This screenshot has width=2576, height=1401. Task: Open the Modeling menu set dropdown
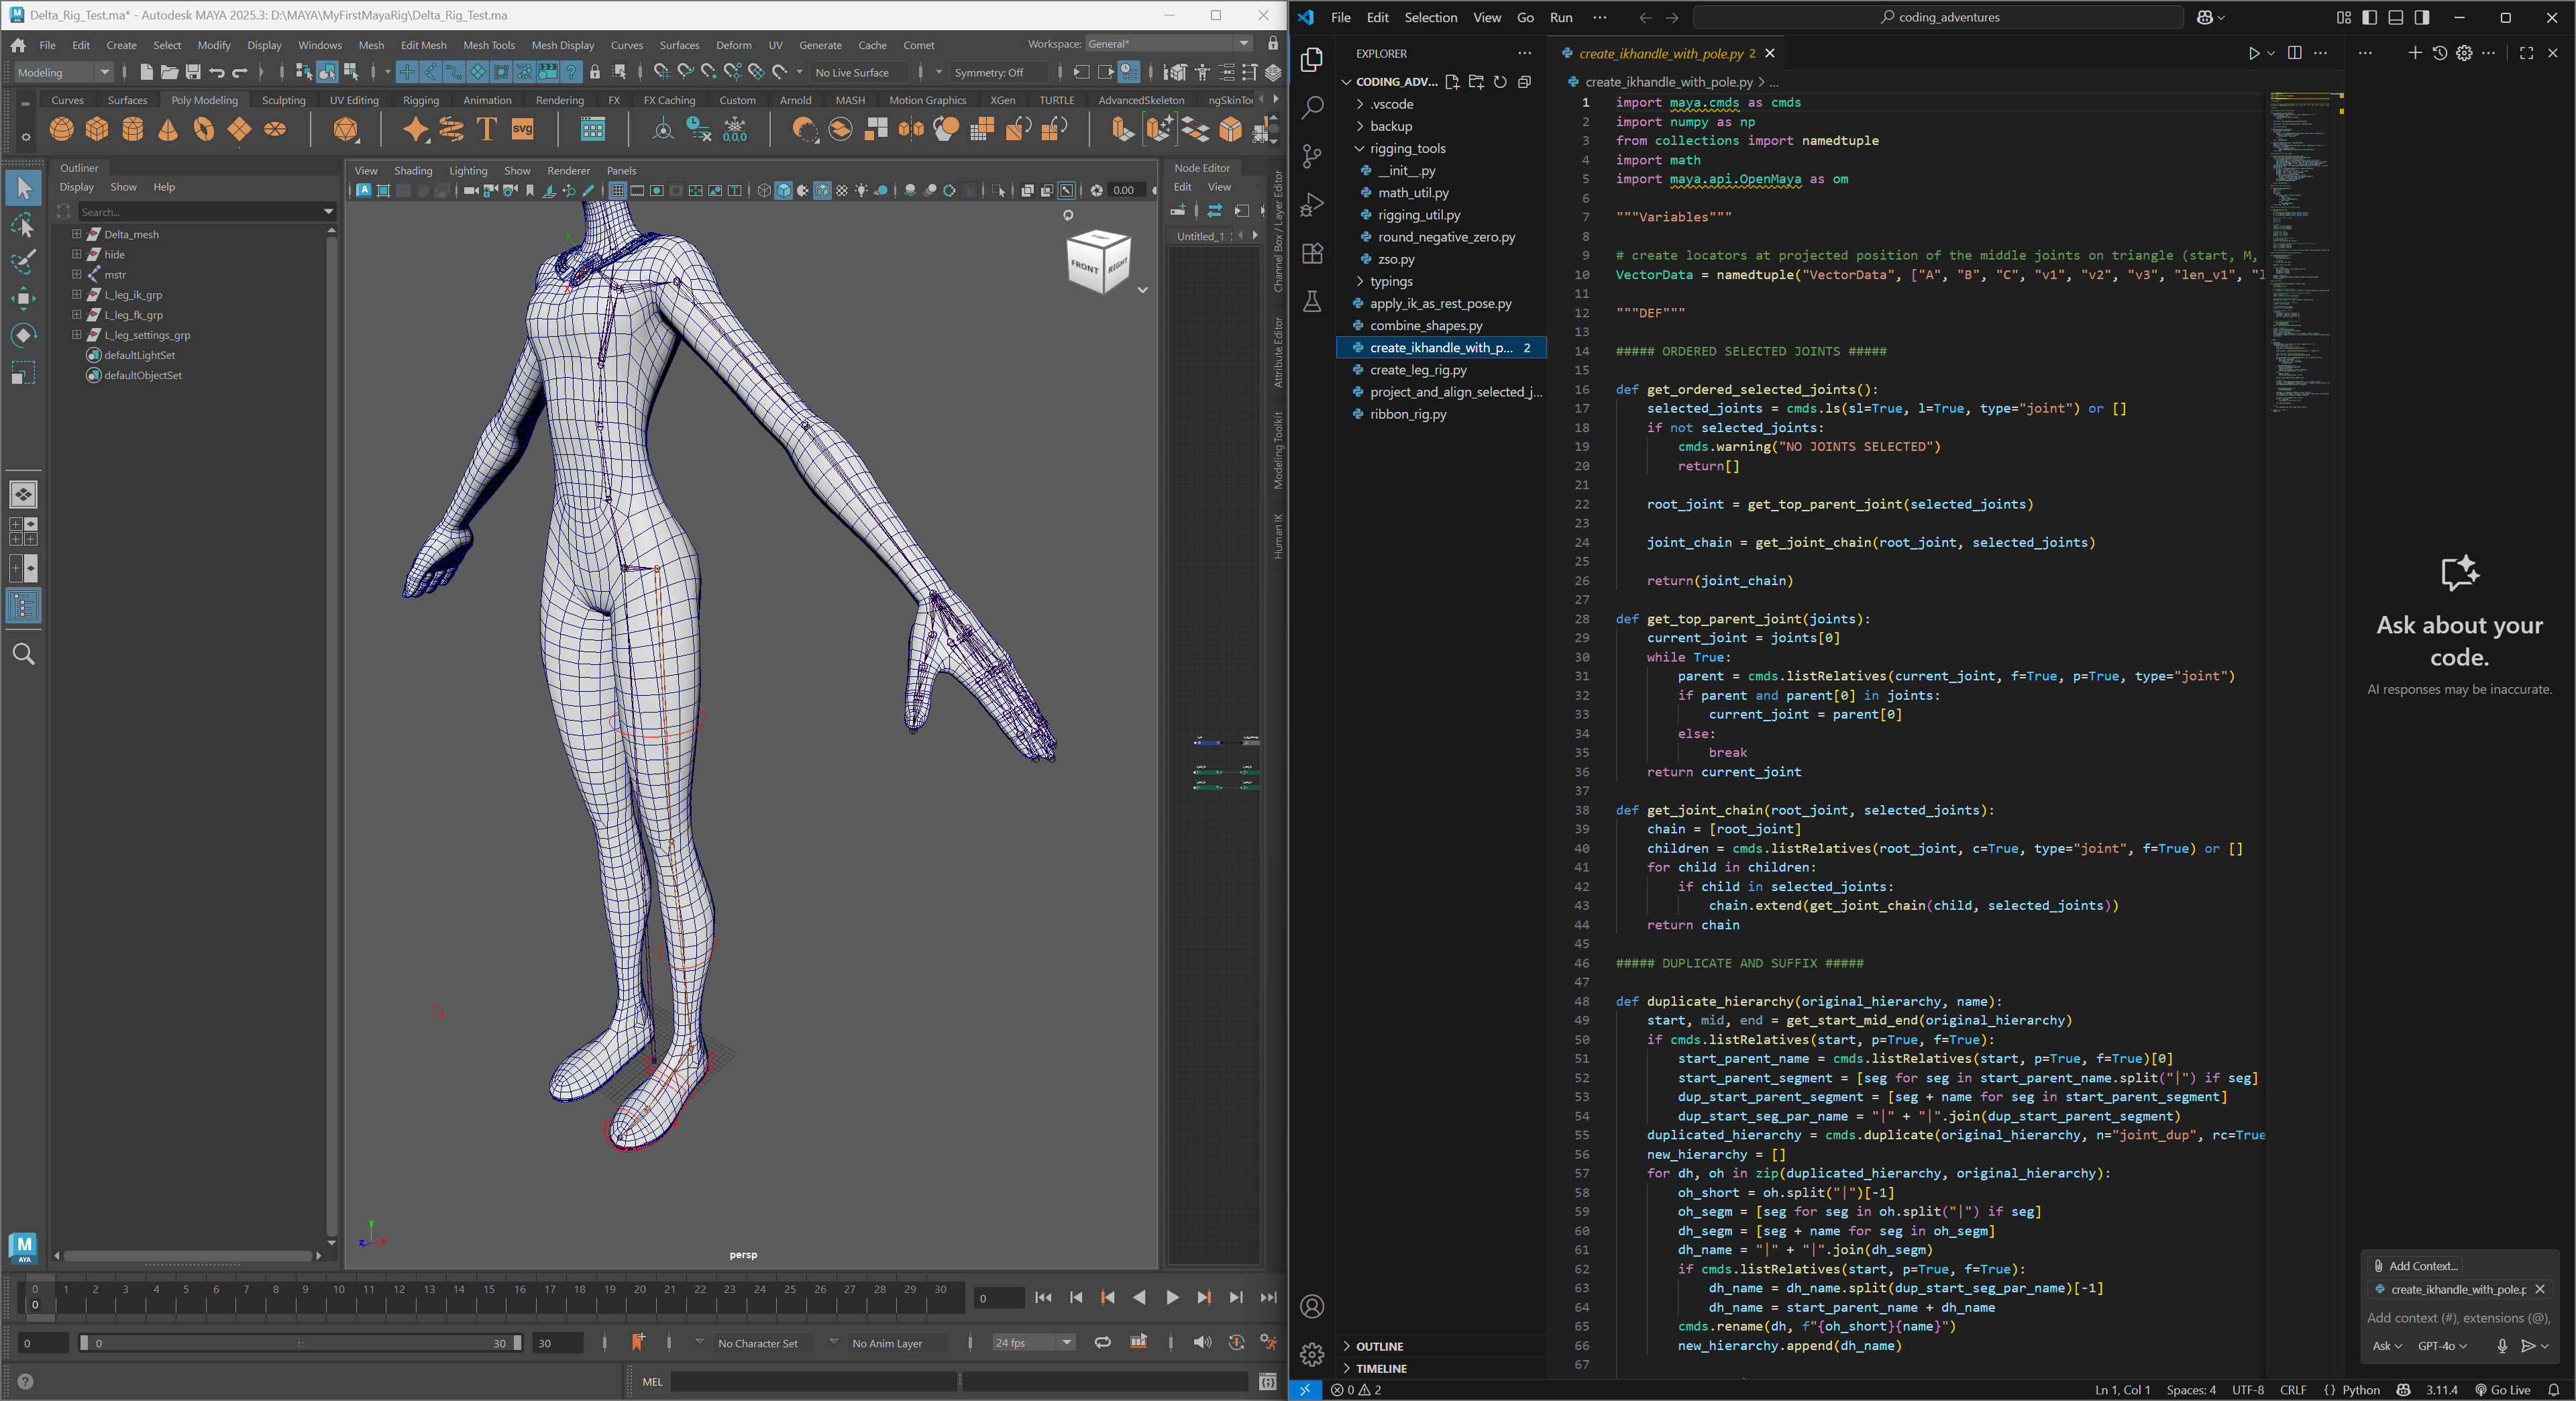[x=63, y=72]
